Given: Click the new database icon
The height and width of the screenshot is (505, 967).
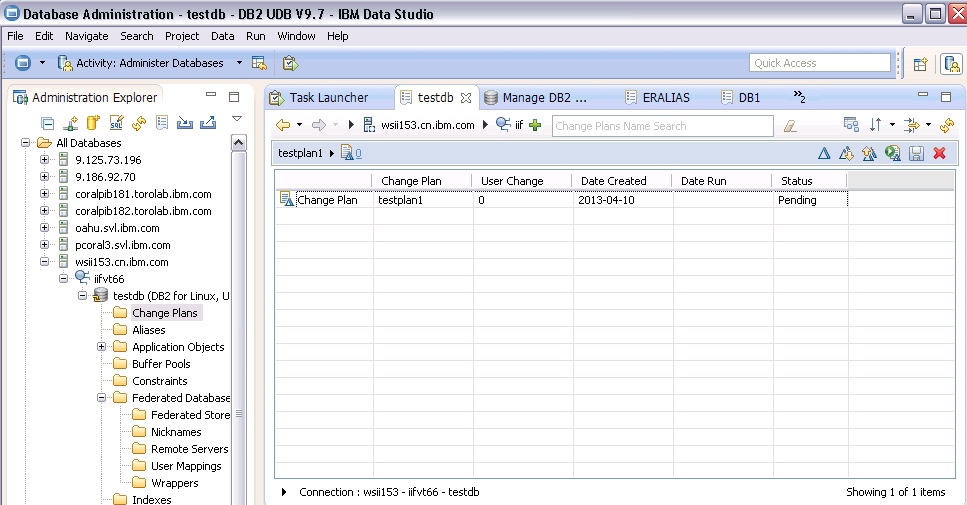Looking at the screenshot, I should coord(93,123).
